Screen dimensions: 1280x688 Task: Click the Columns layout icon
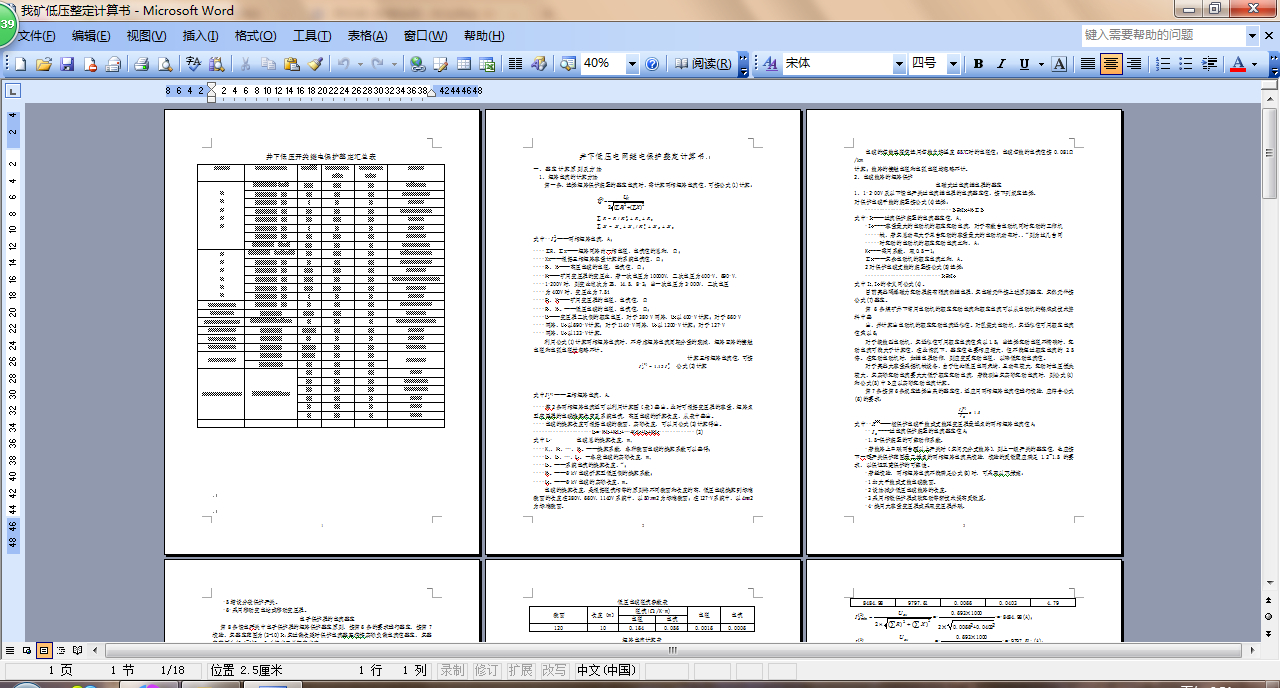(x=515, y=64)
